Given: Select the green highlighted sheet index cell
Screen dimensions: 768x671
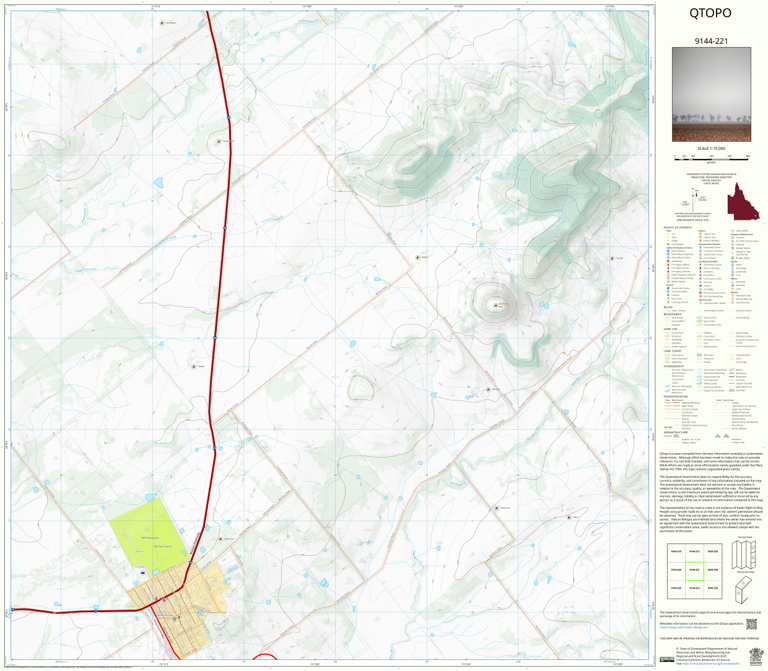Looking at the screenshot, I should click(x=694, y=570).
